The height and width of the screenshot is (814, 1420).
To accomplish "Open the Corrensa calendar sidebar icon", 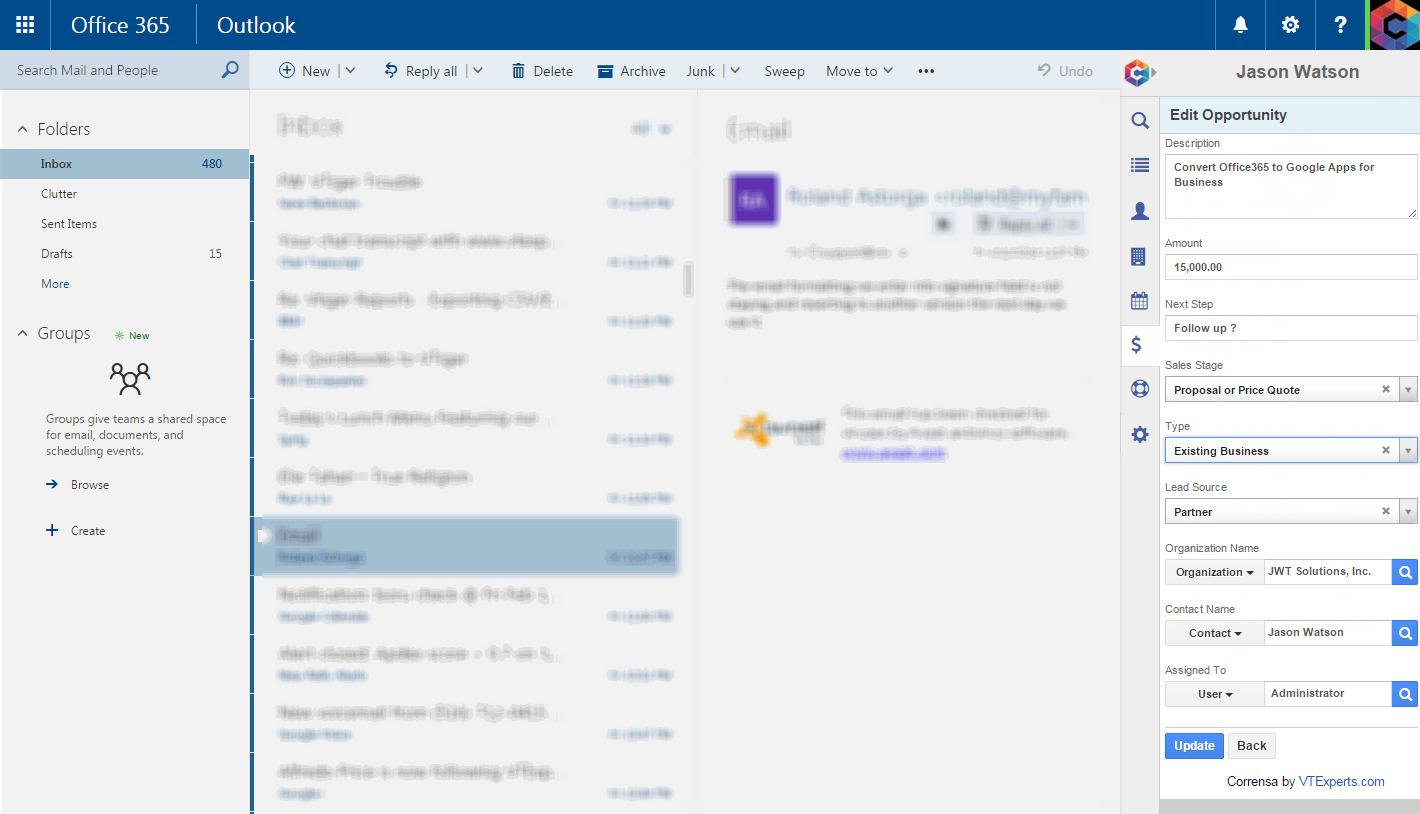I will coord(1139,300).
